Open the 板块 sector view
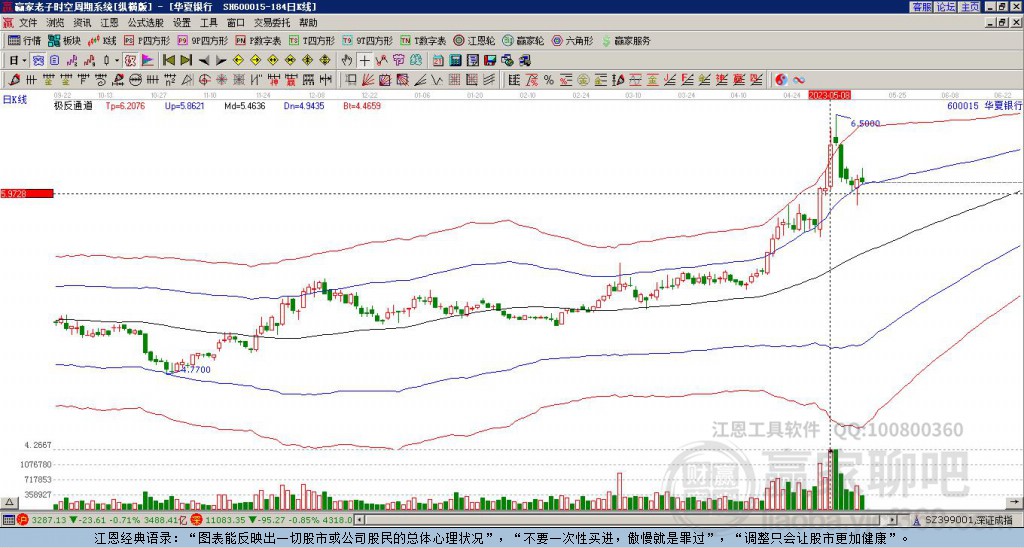 click(64, 40)
